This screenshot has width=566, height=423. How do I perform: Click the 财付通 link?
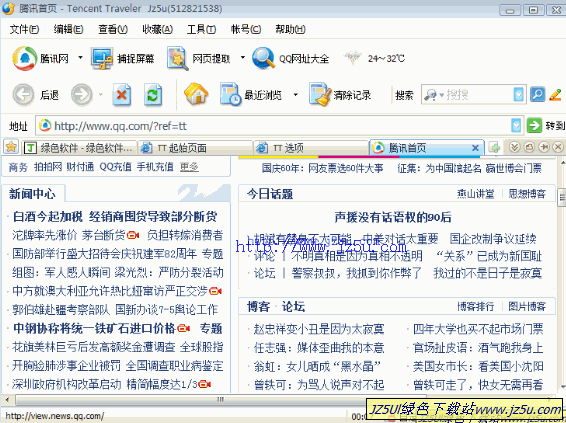[x=80, y=167]
